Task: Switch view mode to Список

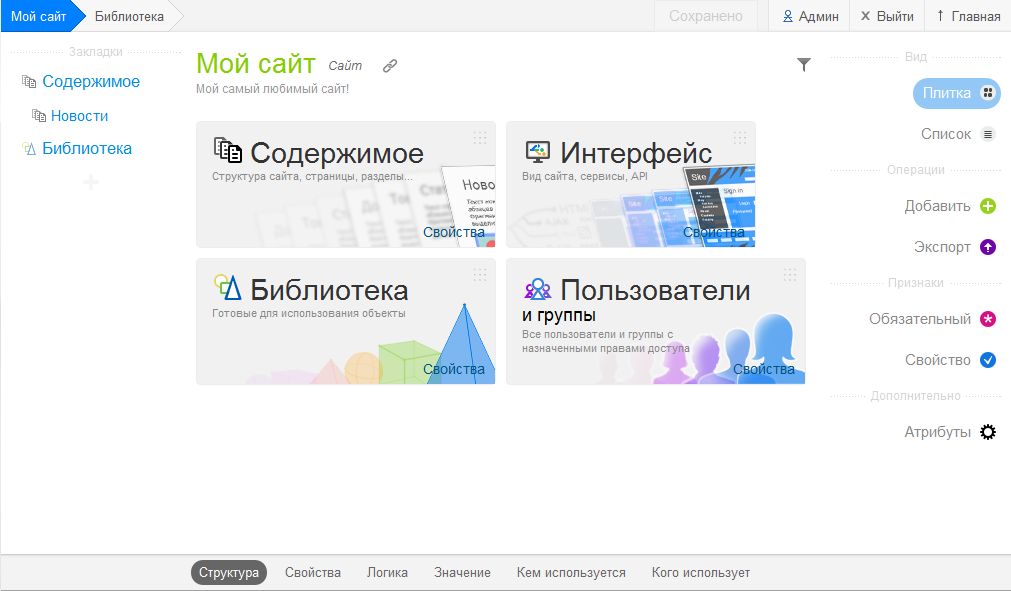Action: 958,133
